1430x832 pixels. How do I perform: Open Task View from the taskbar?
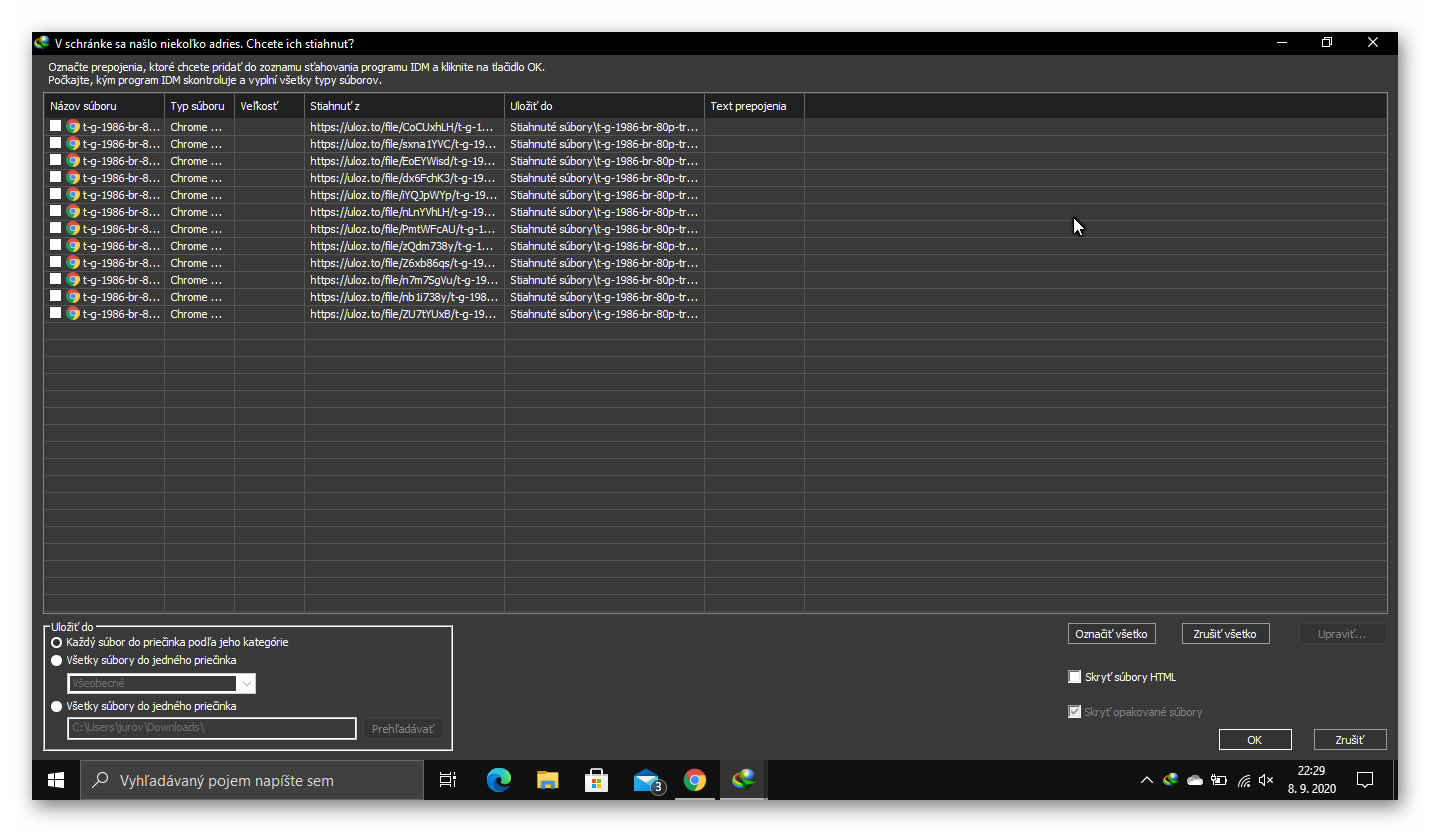tap(448, 780)
